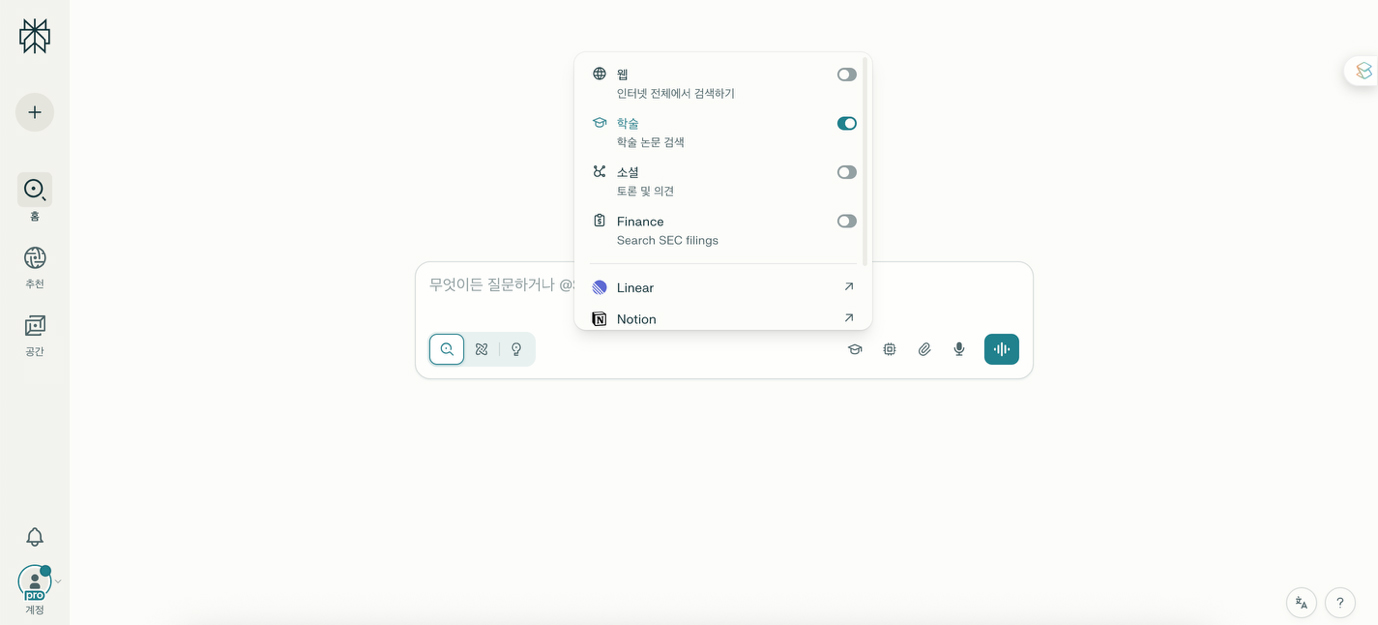Screen dimensions: 1378x625
Task: Open the sources selector academic cap icon
Action: point(855,349)
